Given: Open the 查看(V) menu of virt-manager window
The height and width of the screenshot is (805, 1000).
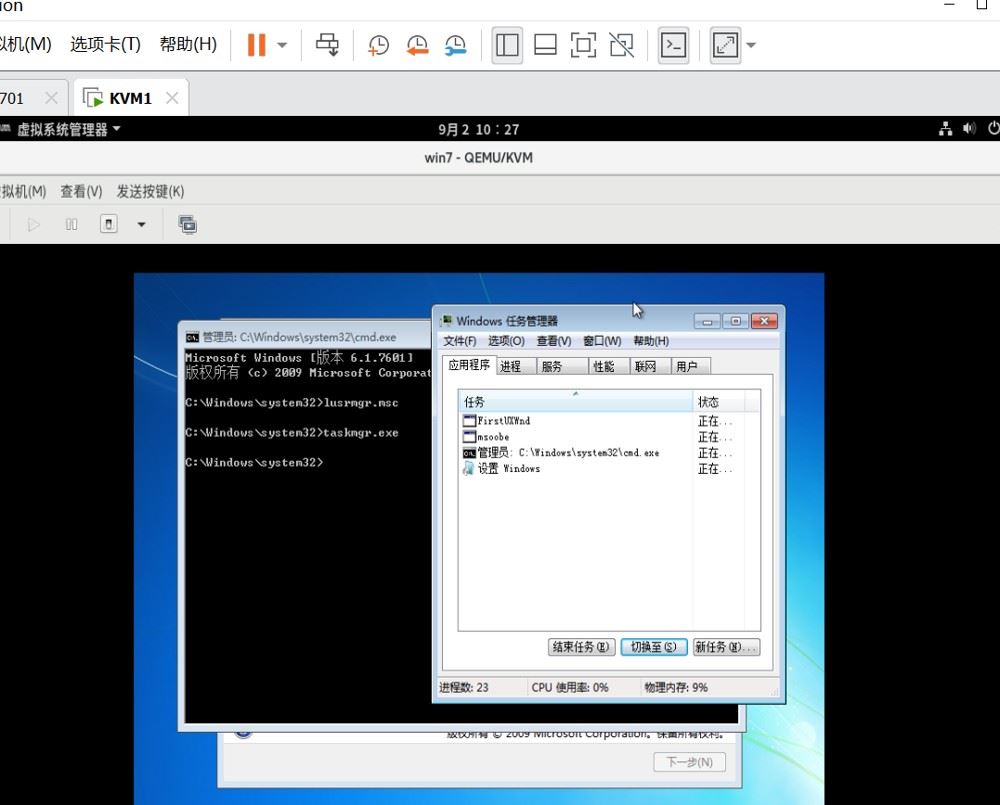Looking at the screenshot, I should (x=81, y=191).
